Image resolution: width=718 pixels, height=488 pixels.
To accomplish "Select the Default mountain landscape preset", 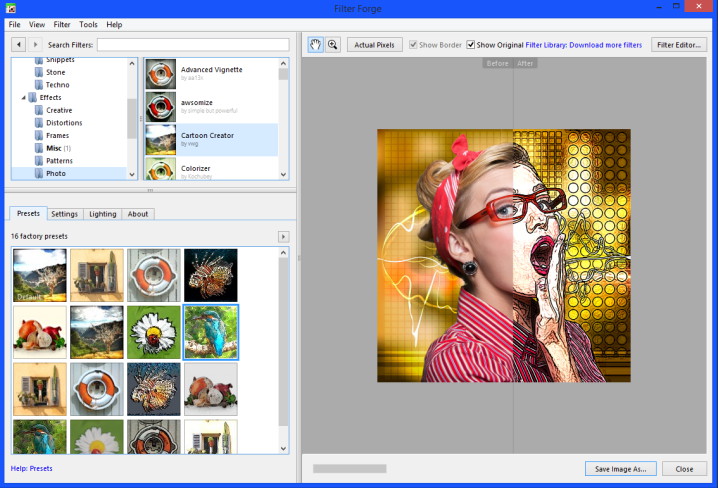I will click(40, 275).
